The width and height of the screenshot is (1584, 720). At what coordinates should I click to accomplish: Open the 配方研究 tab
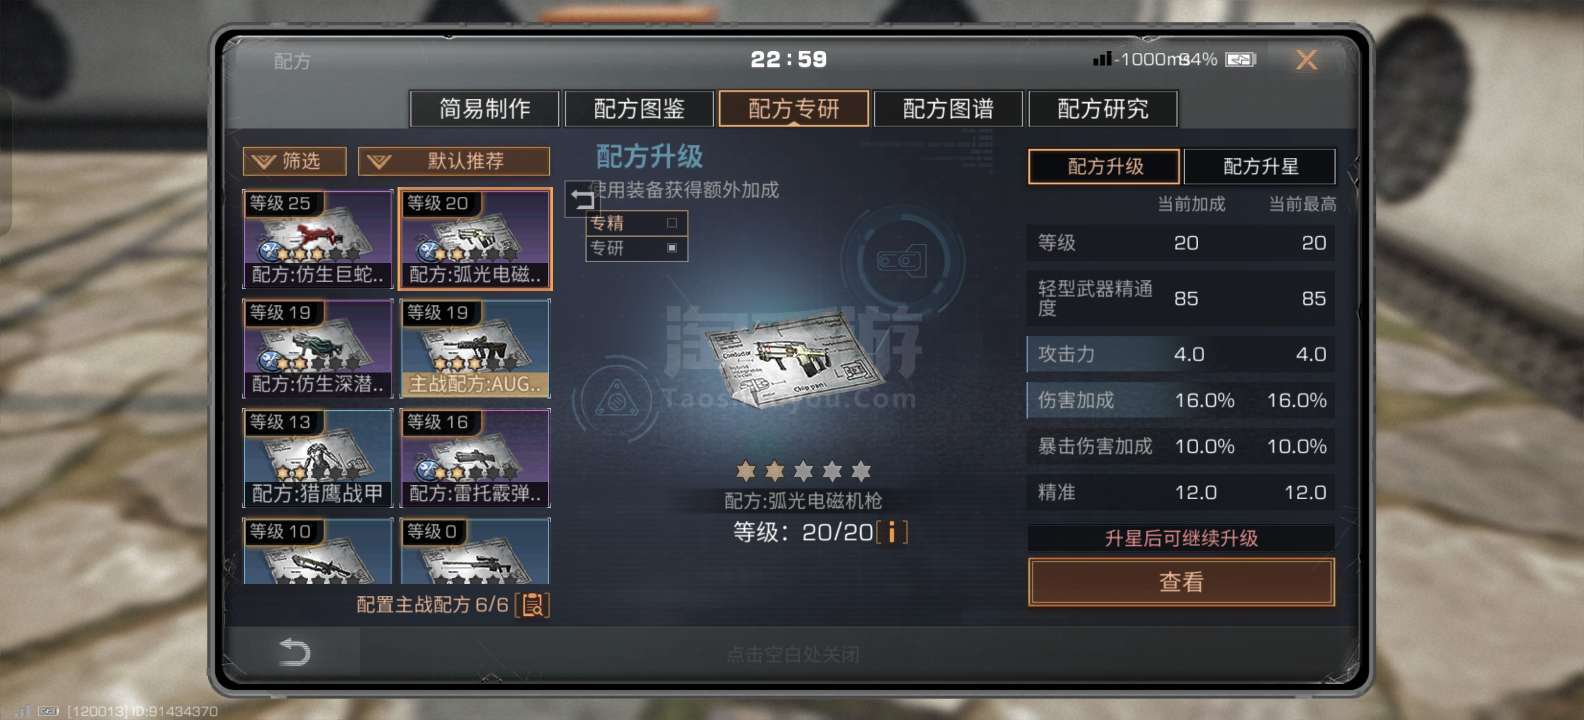[1103, 108]
